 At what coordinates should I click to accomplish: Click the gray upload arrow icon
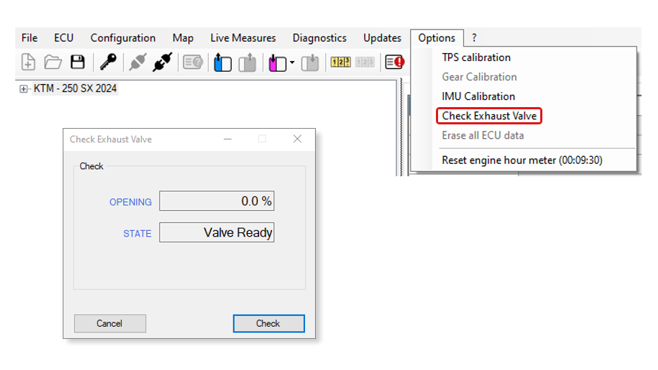pos(248,63)
